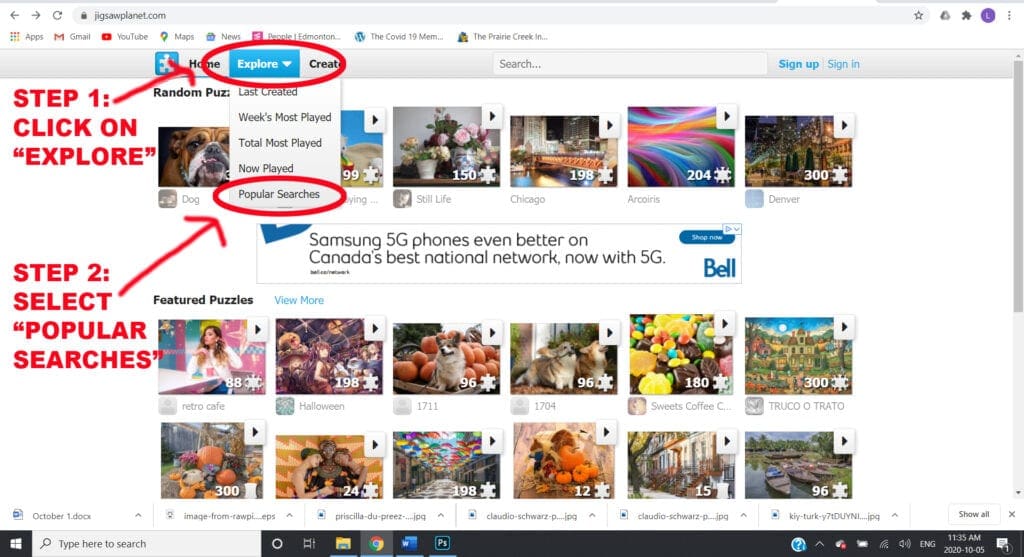
Task: Close the downloads bar
Action: pyautogui.click(x=1012, y=515)
